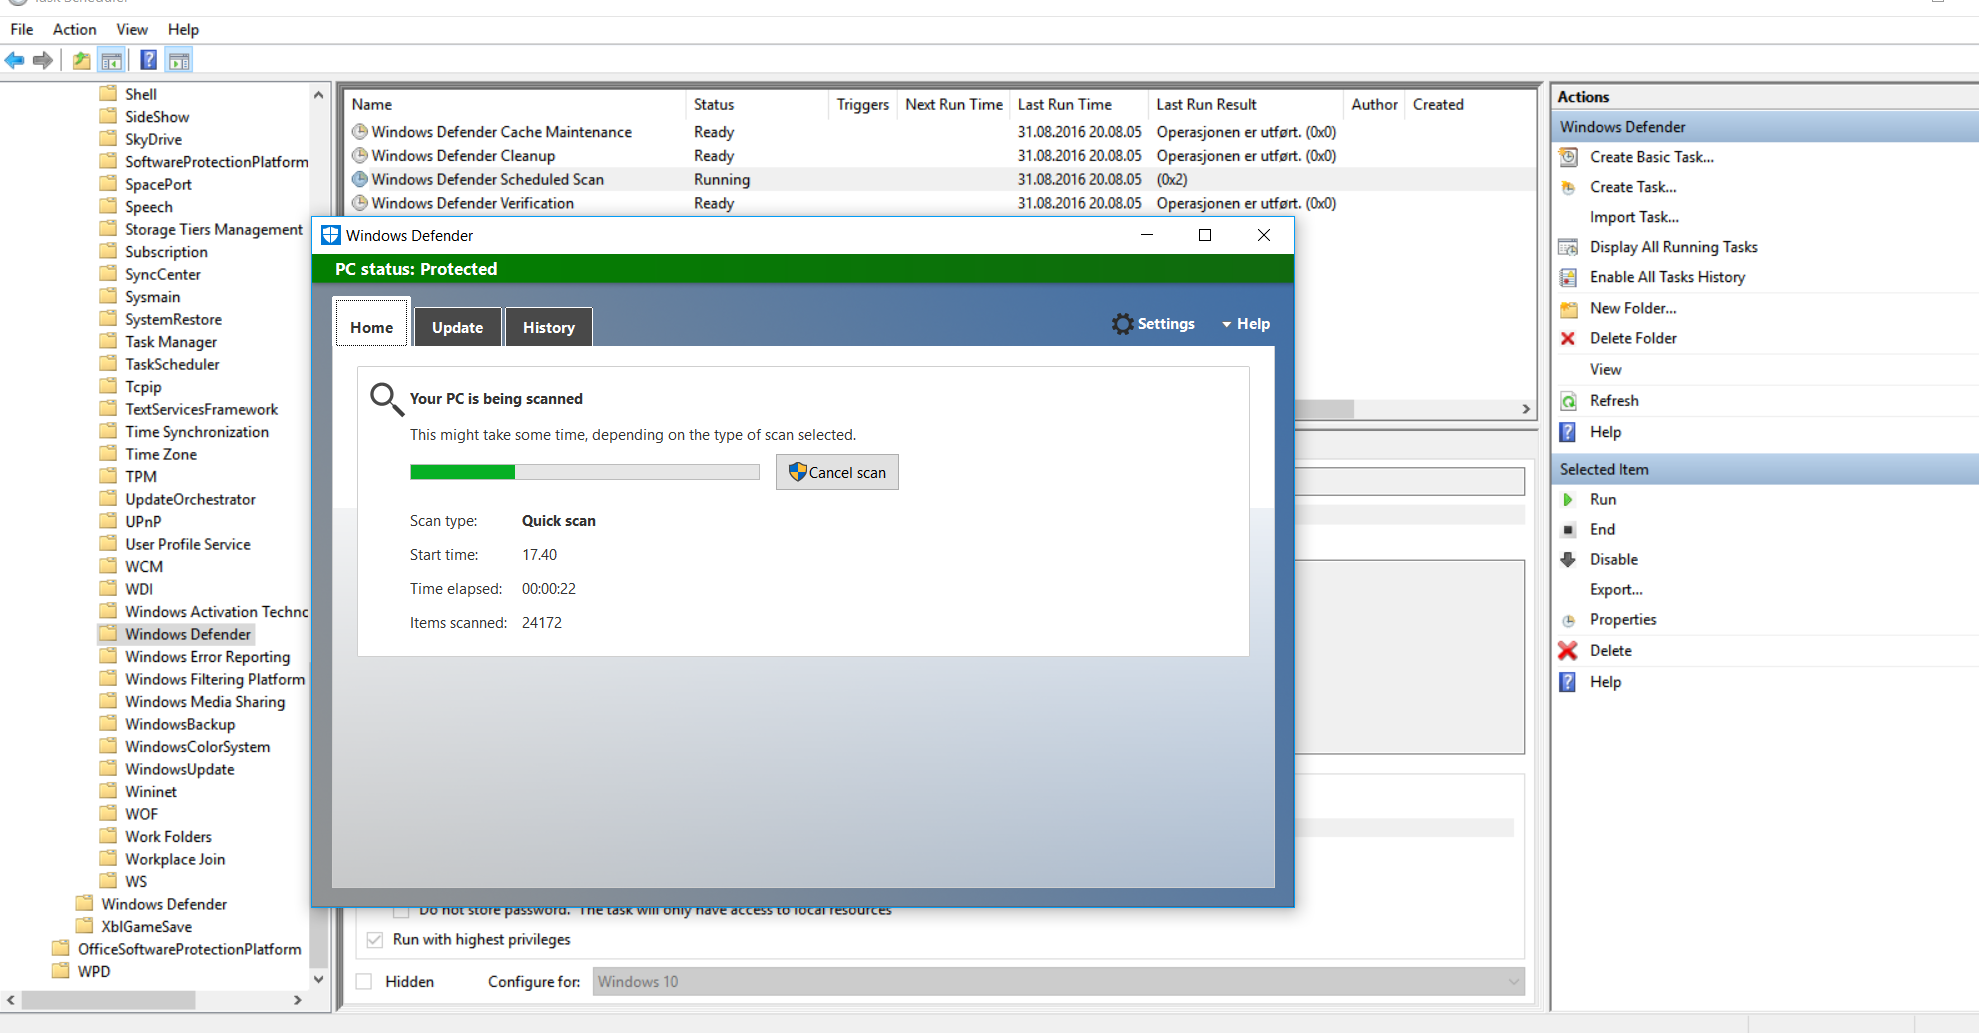Screen dimensions: 1979x1033
Task: Switch to the Update tab
Action: coord(458,327)
